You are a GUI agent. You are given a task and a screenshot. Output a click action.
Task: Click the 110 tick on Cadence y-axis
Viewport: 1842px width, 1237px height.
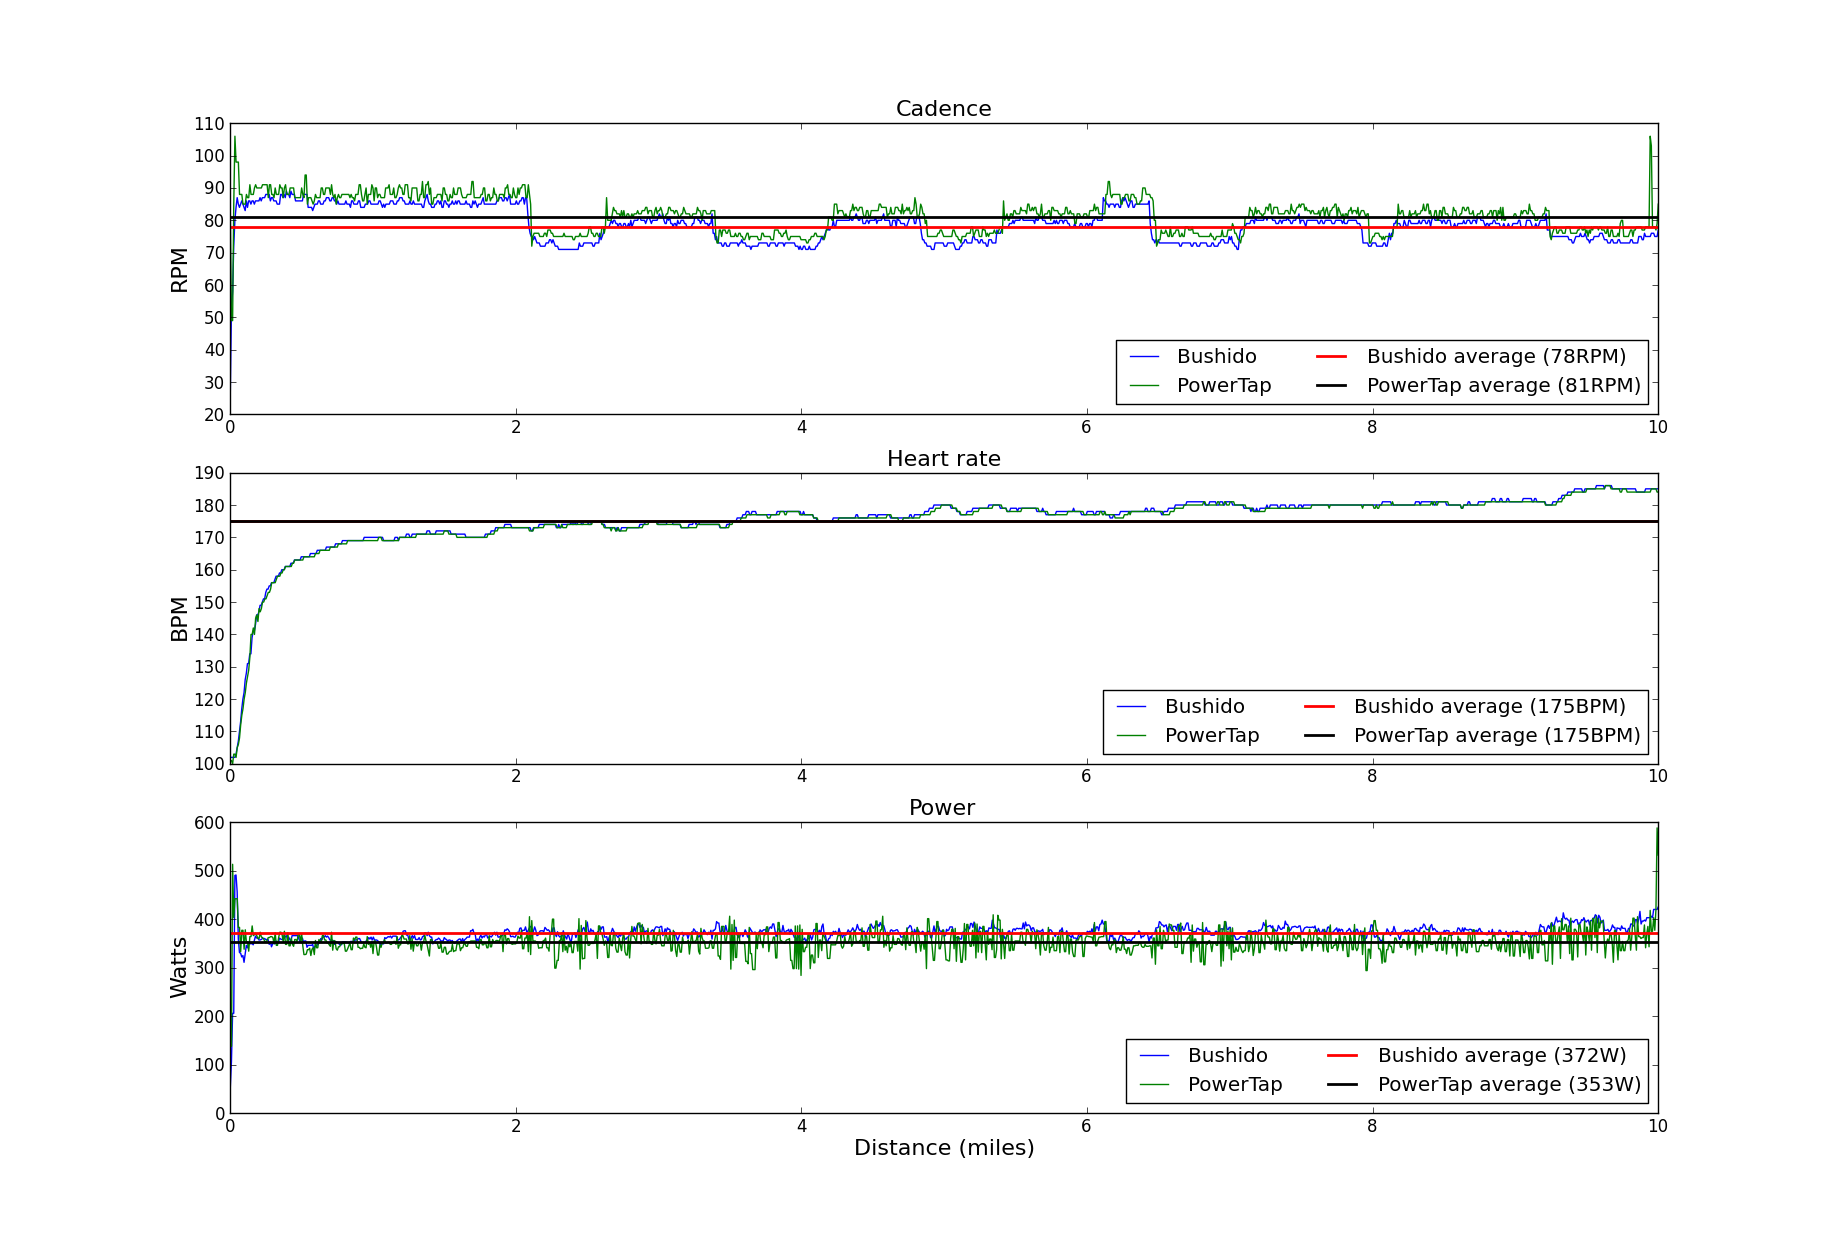click(x=209, y=124)
